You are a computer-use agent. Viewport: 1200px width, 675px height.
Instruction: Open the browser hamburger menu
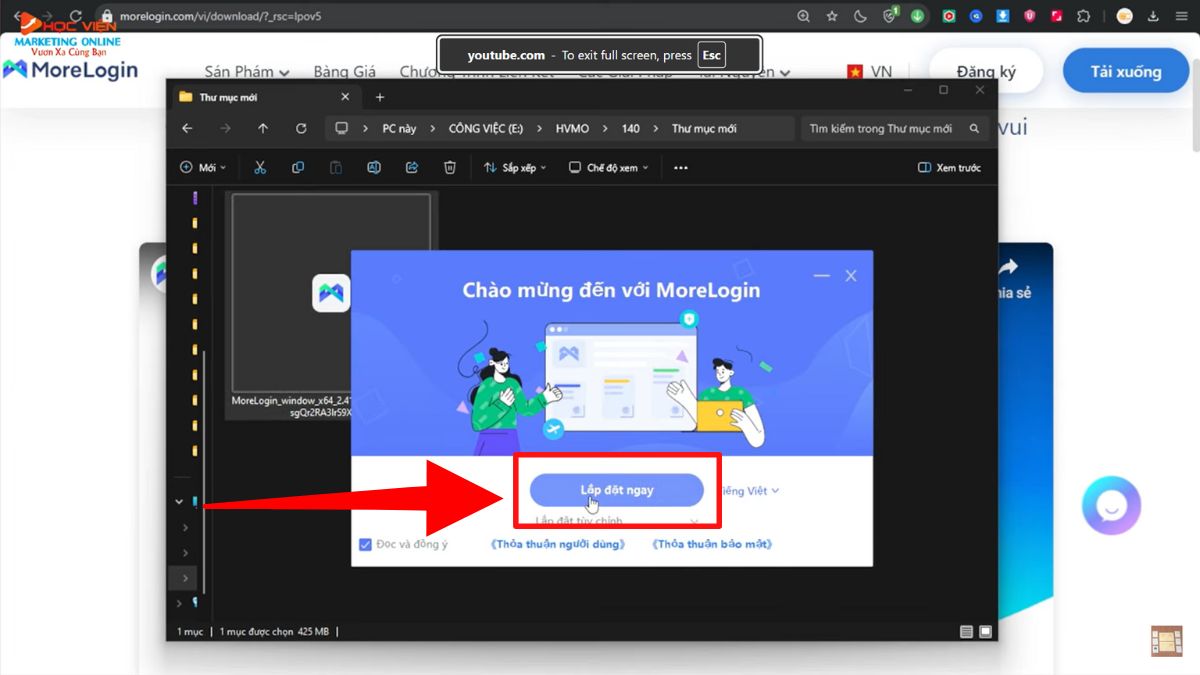1180,16
